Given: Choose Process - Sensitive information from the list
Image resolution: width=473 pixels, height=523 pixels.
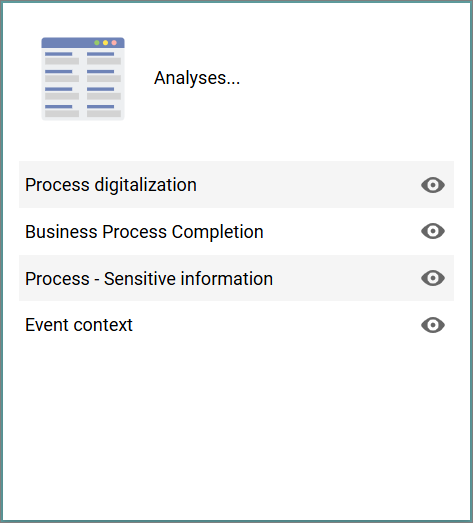Looking at the screenshot, I should click(x=149, y=279).
